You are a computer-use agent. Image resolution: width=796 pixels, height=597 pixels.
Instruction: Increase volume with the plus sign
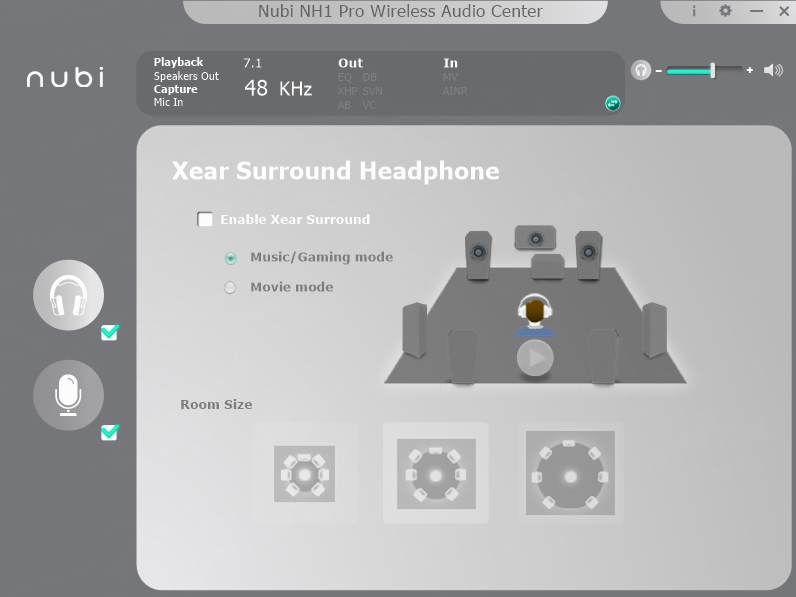click(x=750, y=71)
